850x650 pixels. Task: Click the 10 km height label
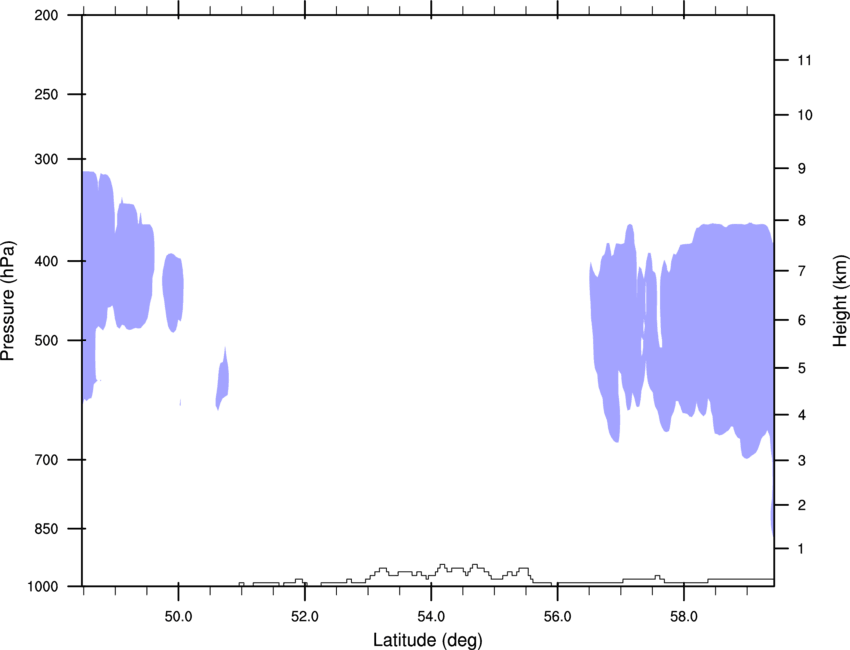pyautogui.click(x=805, y=115)
